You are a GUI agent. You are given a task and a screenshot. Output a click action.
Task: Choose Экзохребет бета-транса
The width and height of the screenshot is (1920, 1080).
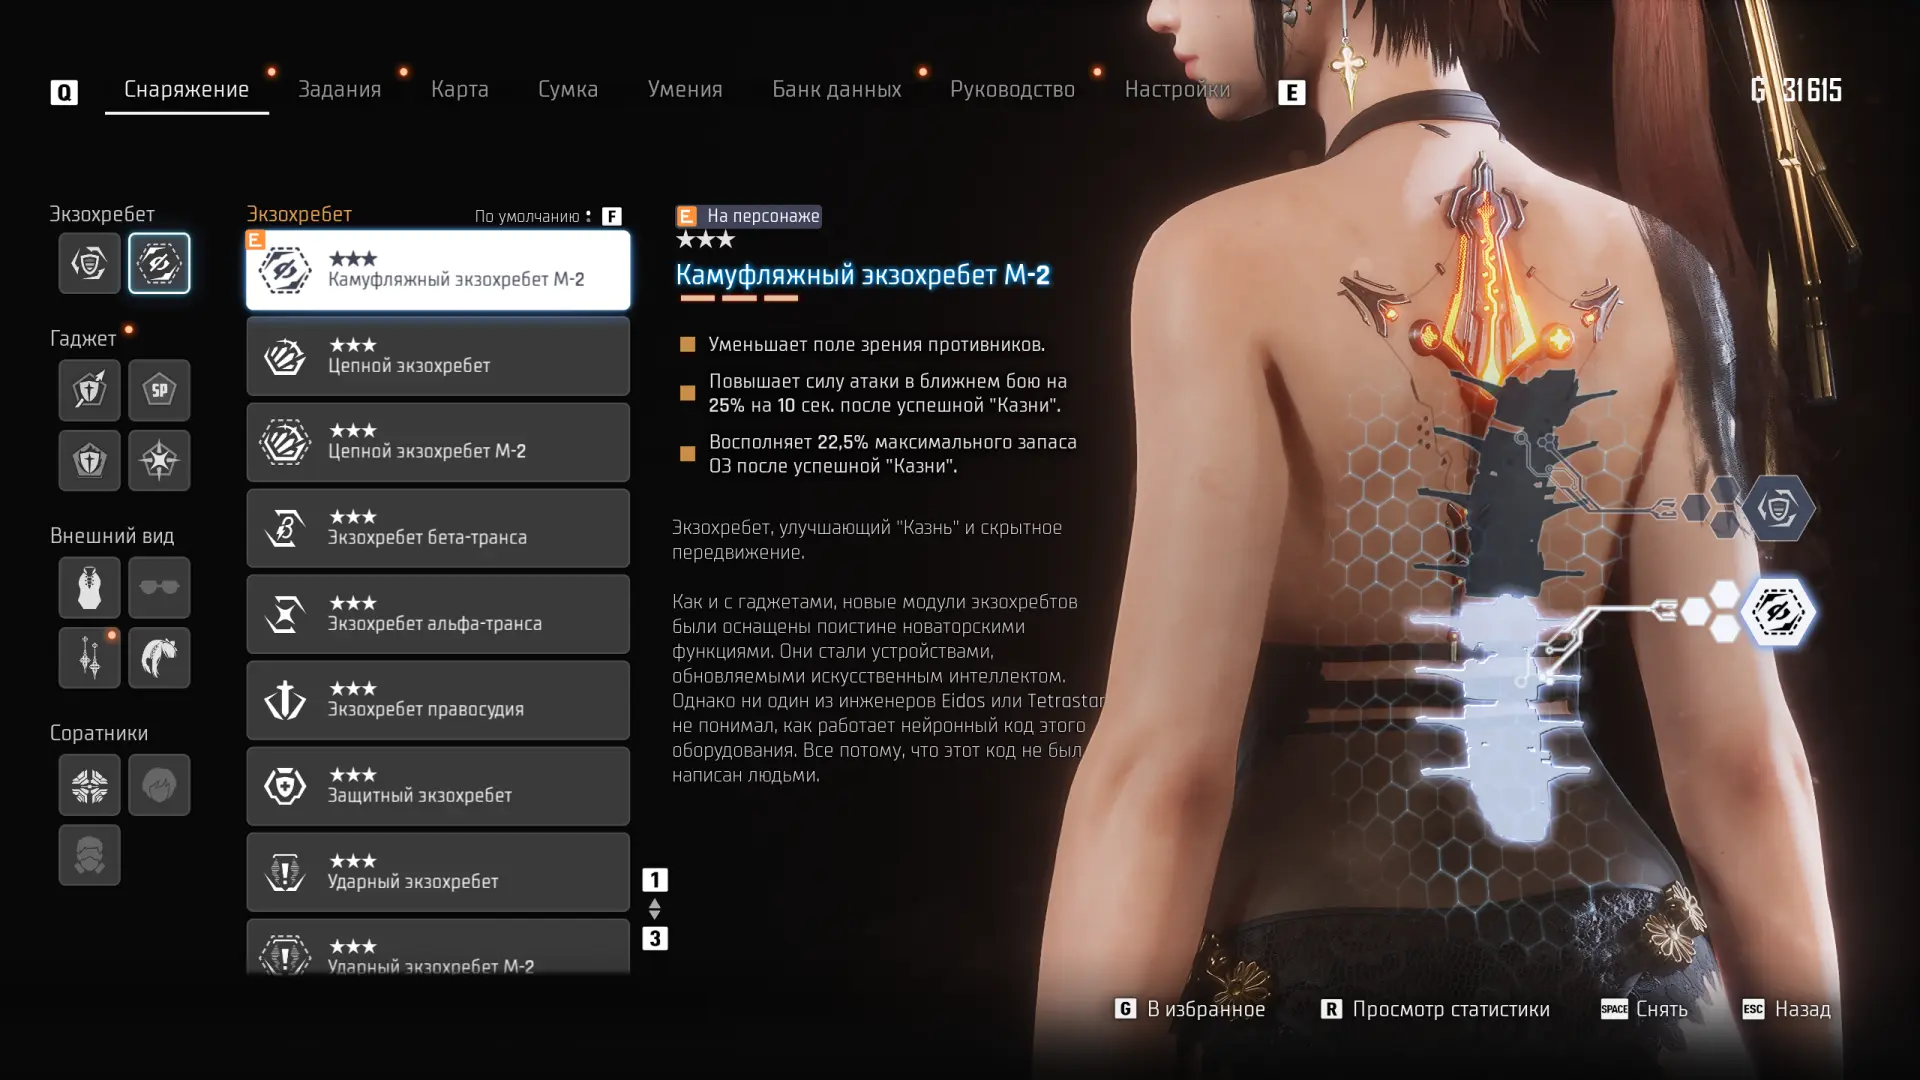coord(438,528)
